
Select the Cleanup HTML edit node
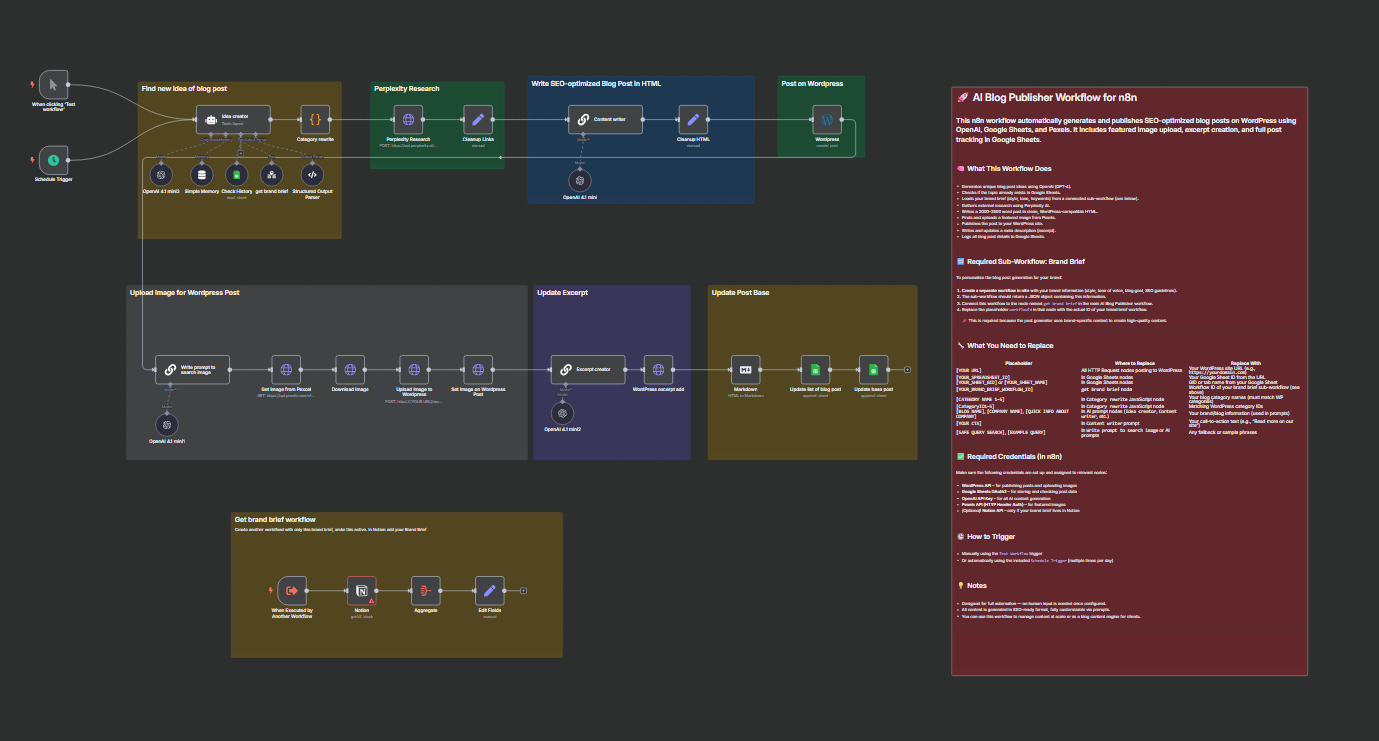pyautogui.click(x=693, y=120)
